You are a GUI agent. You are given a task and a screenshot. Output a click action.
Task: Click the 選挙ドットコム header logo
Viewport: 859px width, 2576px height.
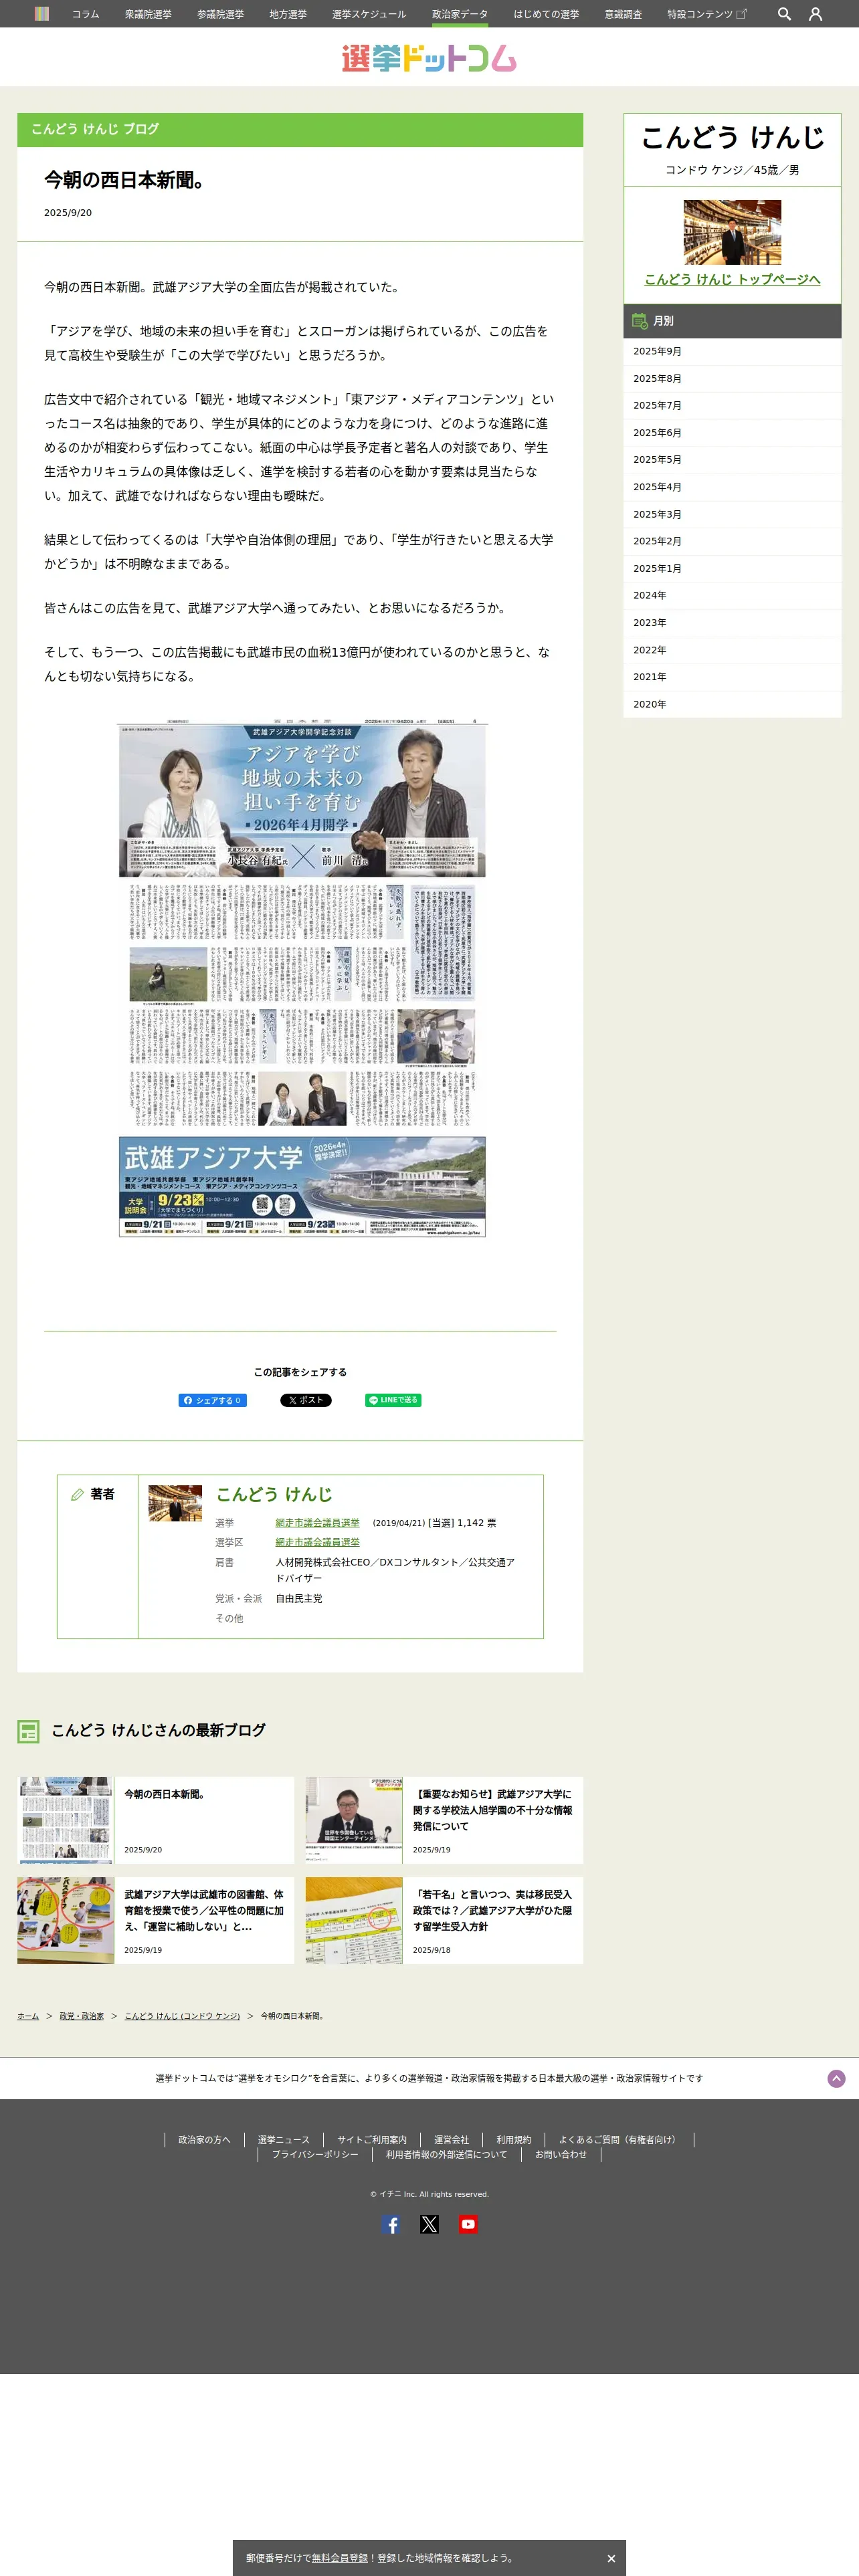pyautogui.click(x=429, y=58)
